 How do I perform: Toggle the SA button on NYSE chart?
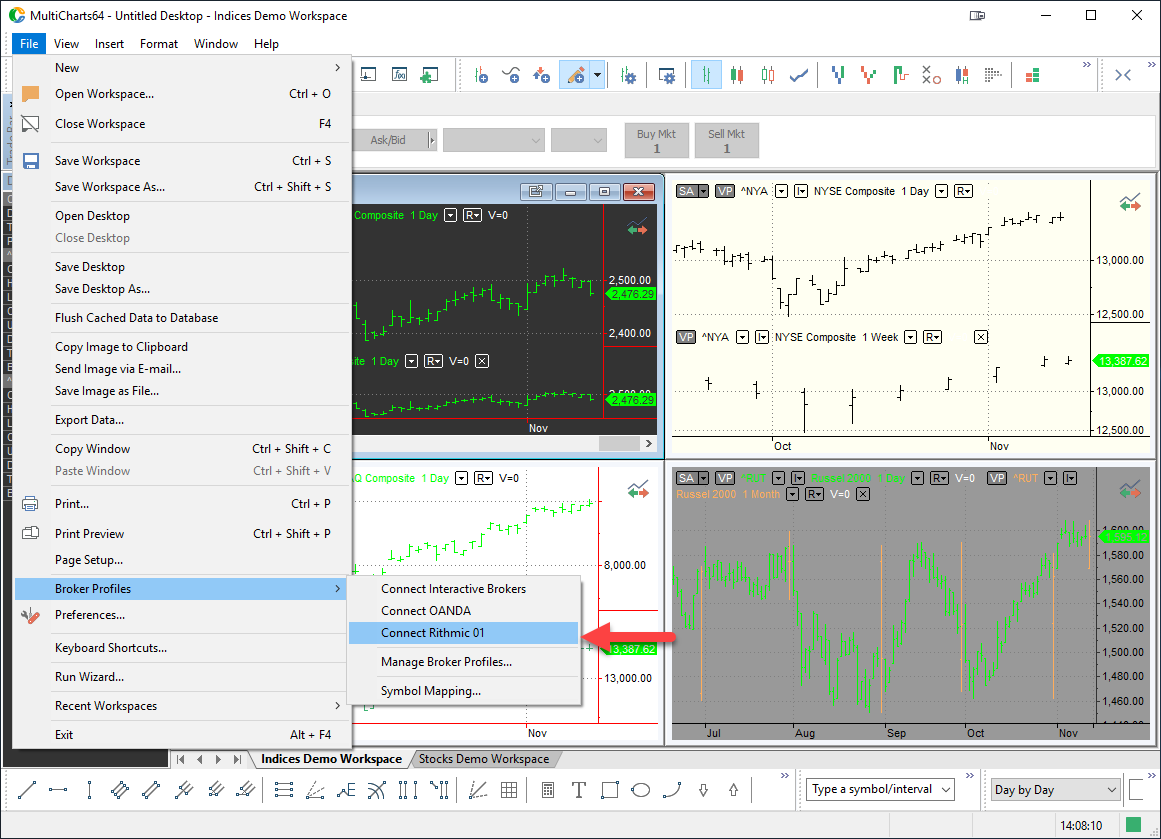tap(686, 191)
